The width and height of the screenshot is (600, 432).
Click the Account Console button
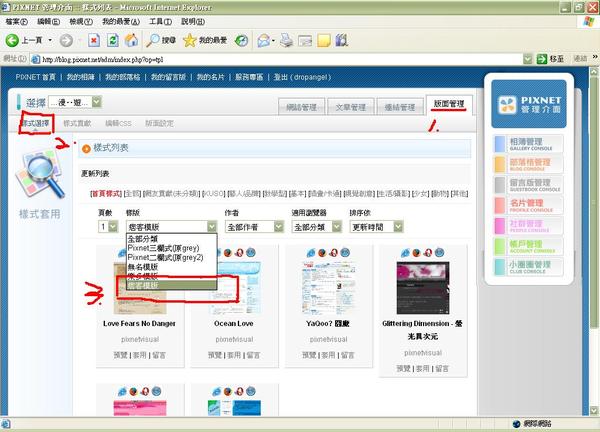(528, 246)
